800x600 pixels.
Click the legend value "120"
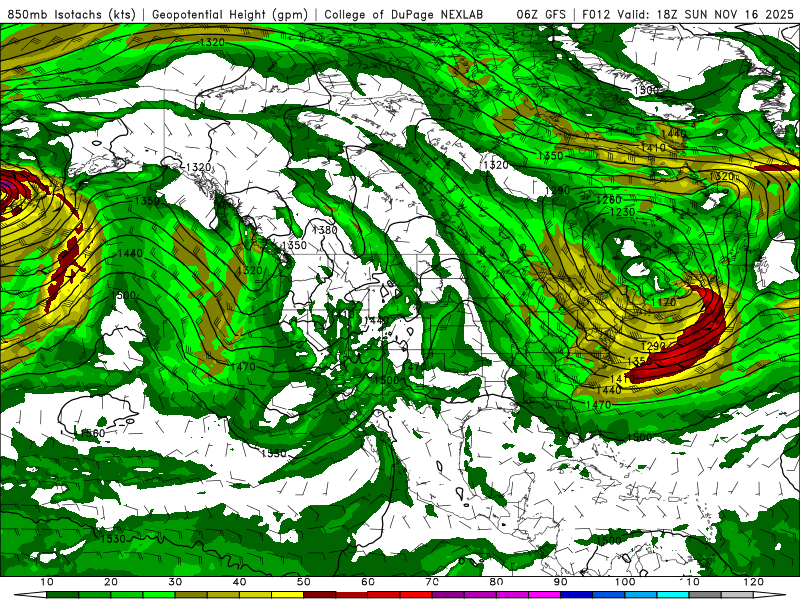click(x=754, y=582)
